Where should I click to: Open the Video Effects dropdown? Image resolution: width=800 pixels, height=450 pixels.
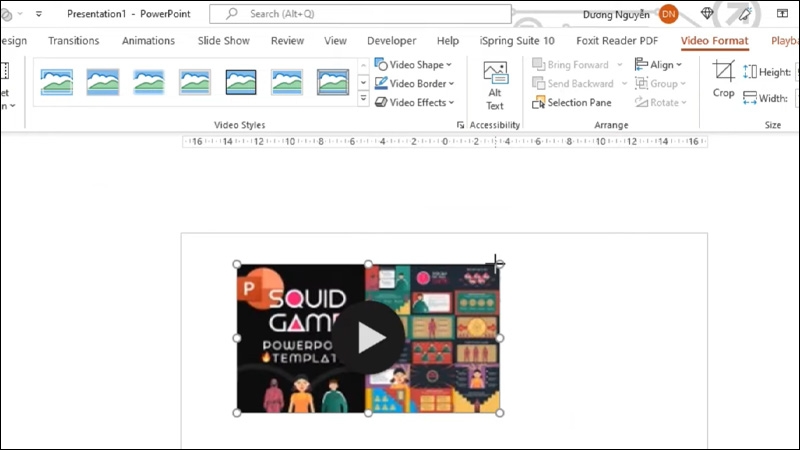tap(414, 103)
